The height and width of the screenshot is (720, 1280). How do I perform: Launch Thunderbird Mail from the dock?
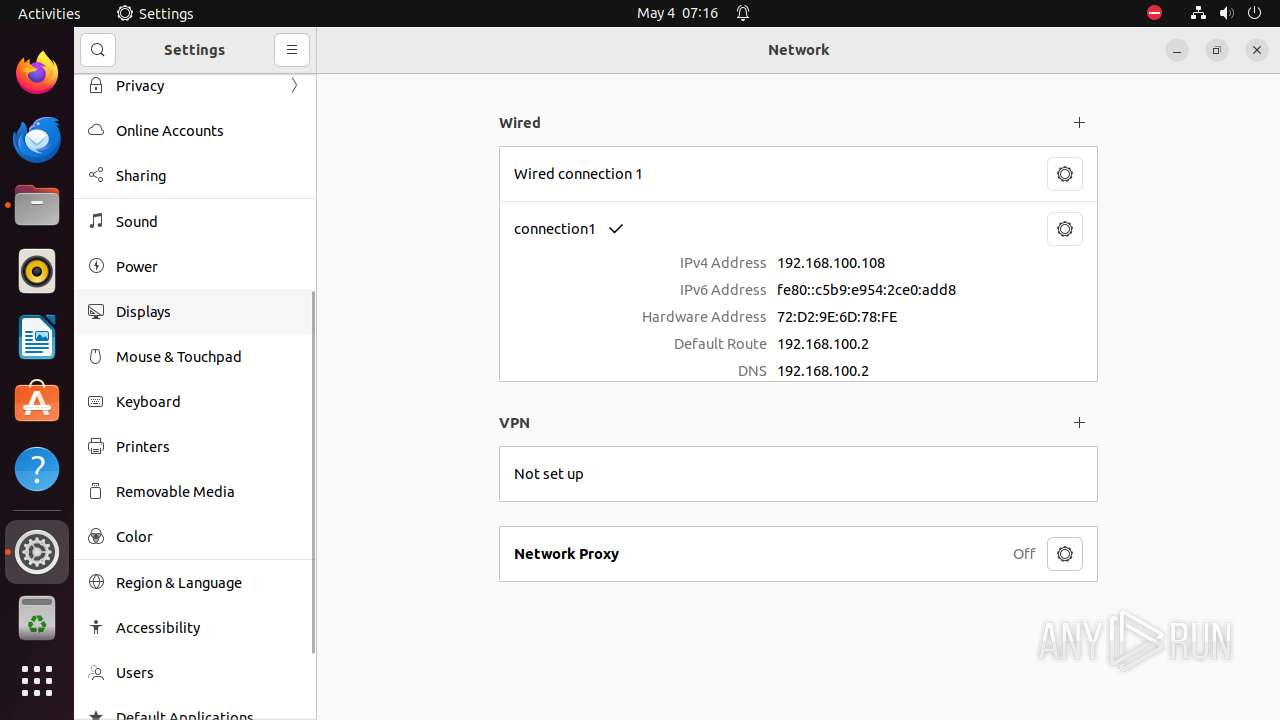(37, 139)
